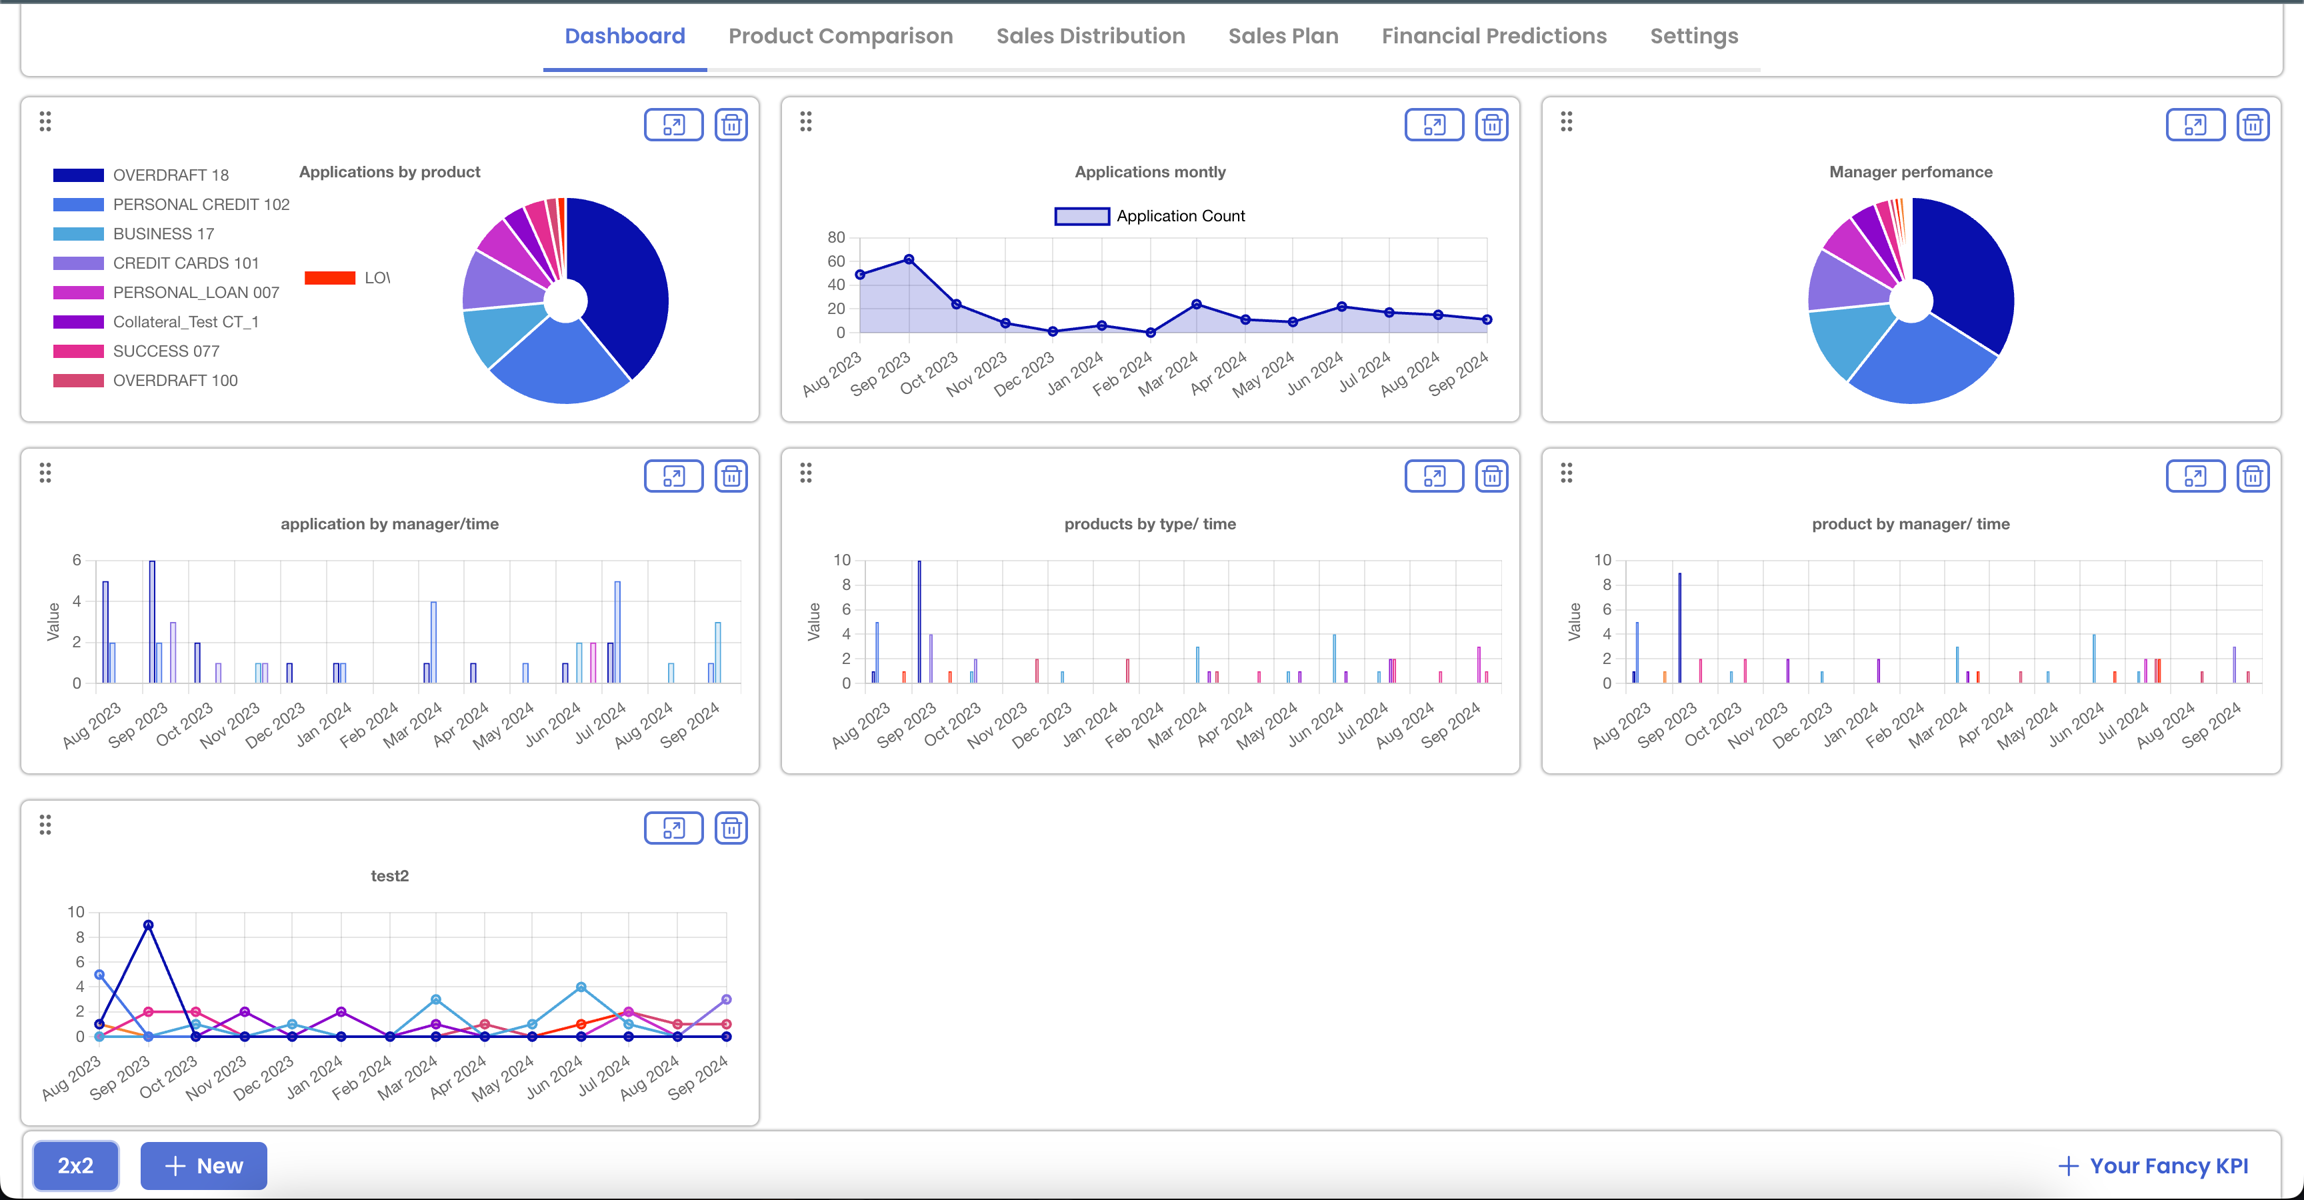Click Your Fancy KPI link
Viewport: 2304px width, 1200px height.
tap(2153, 1165)
